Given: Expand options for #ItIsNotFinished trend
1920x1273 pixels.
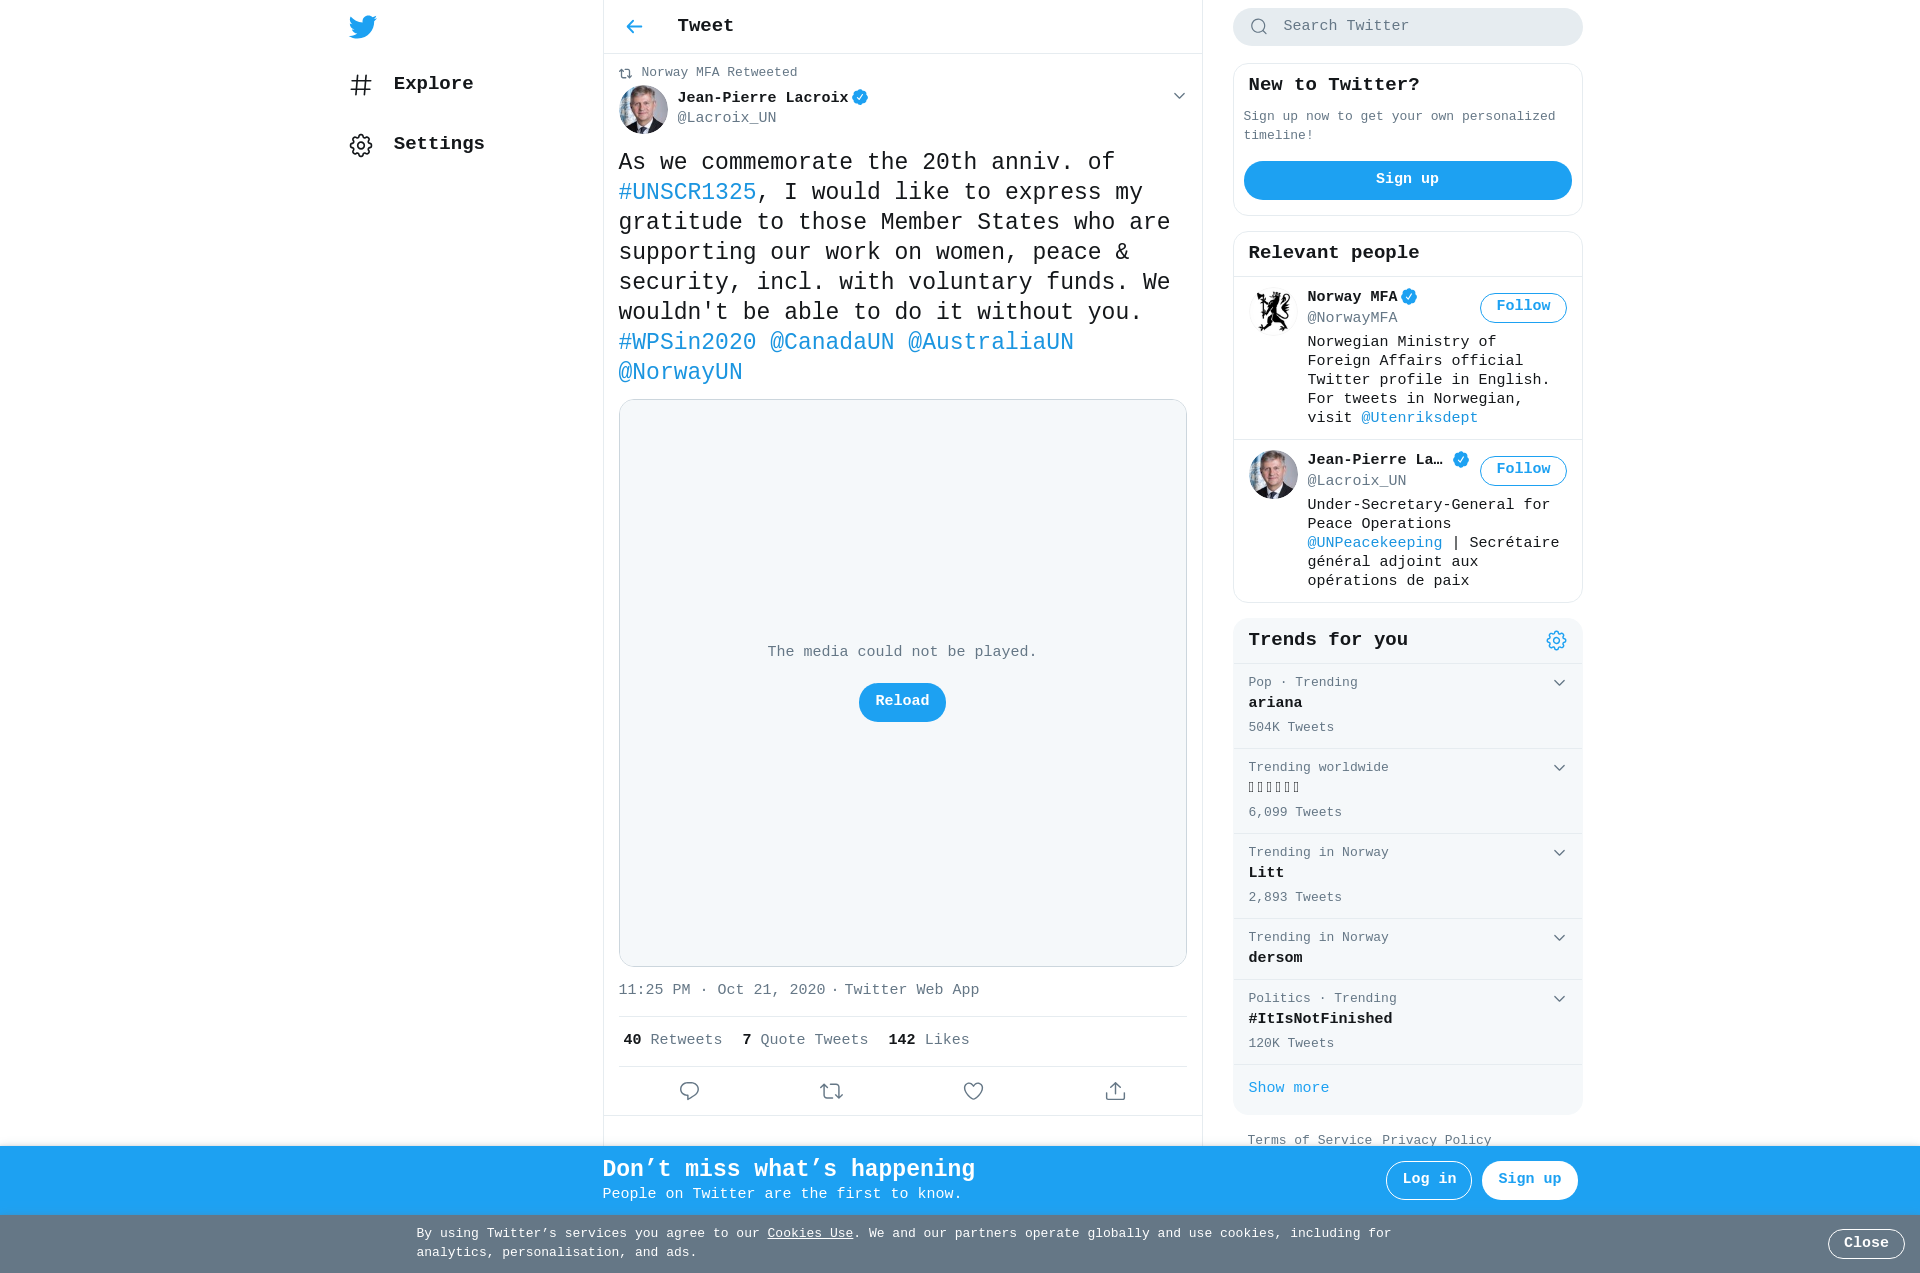Looking at the screenshot, I should (x=1559, y=999).
